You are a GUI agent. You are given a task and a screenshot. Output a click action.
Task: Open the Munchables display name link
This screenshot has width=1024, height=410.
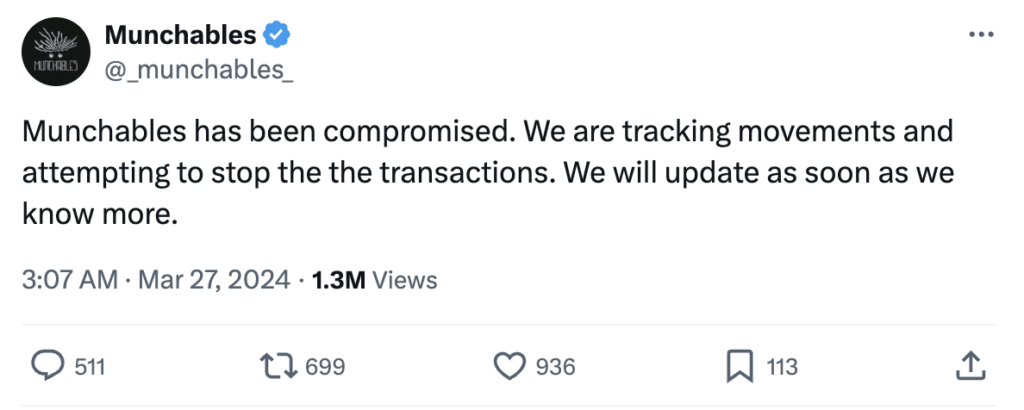click(180, 35)
